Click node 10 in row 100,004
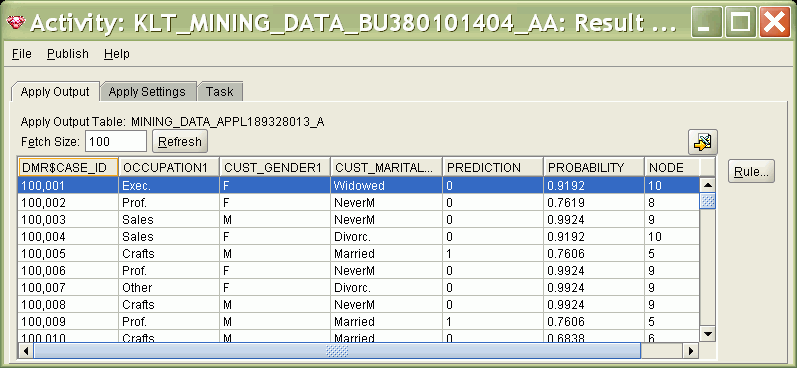 [672, 236]
